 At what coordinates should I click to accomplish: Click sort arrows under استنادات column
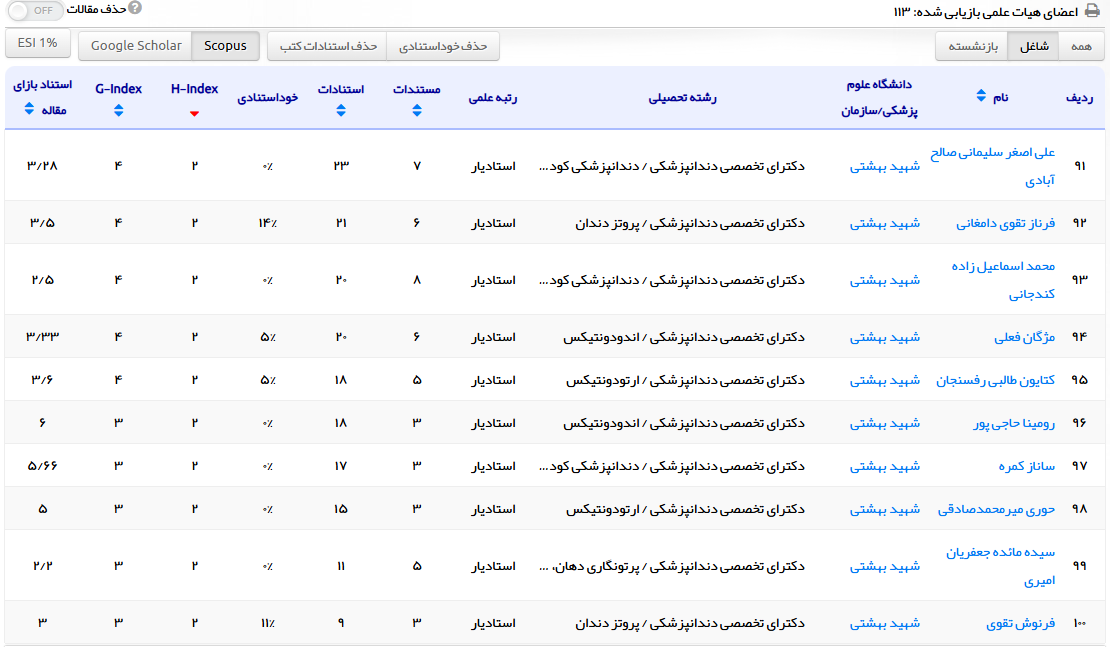coord(341,111)
